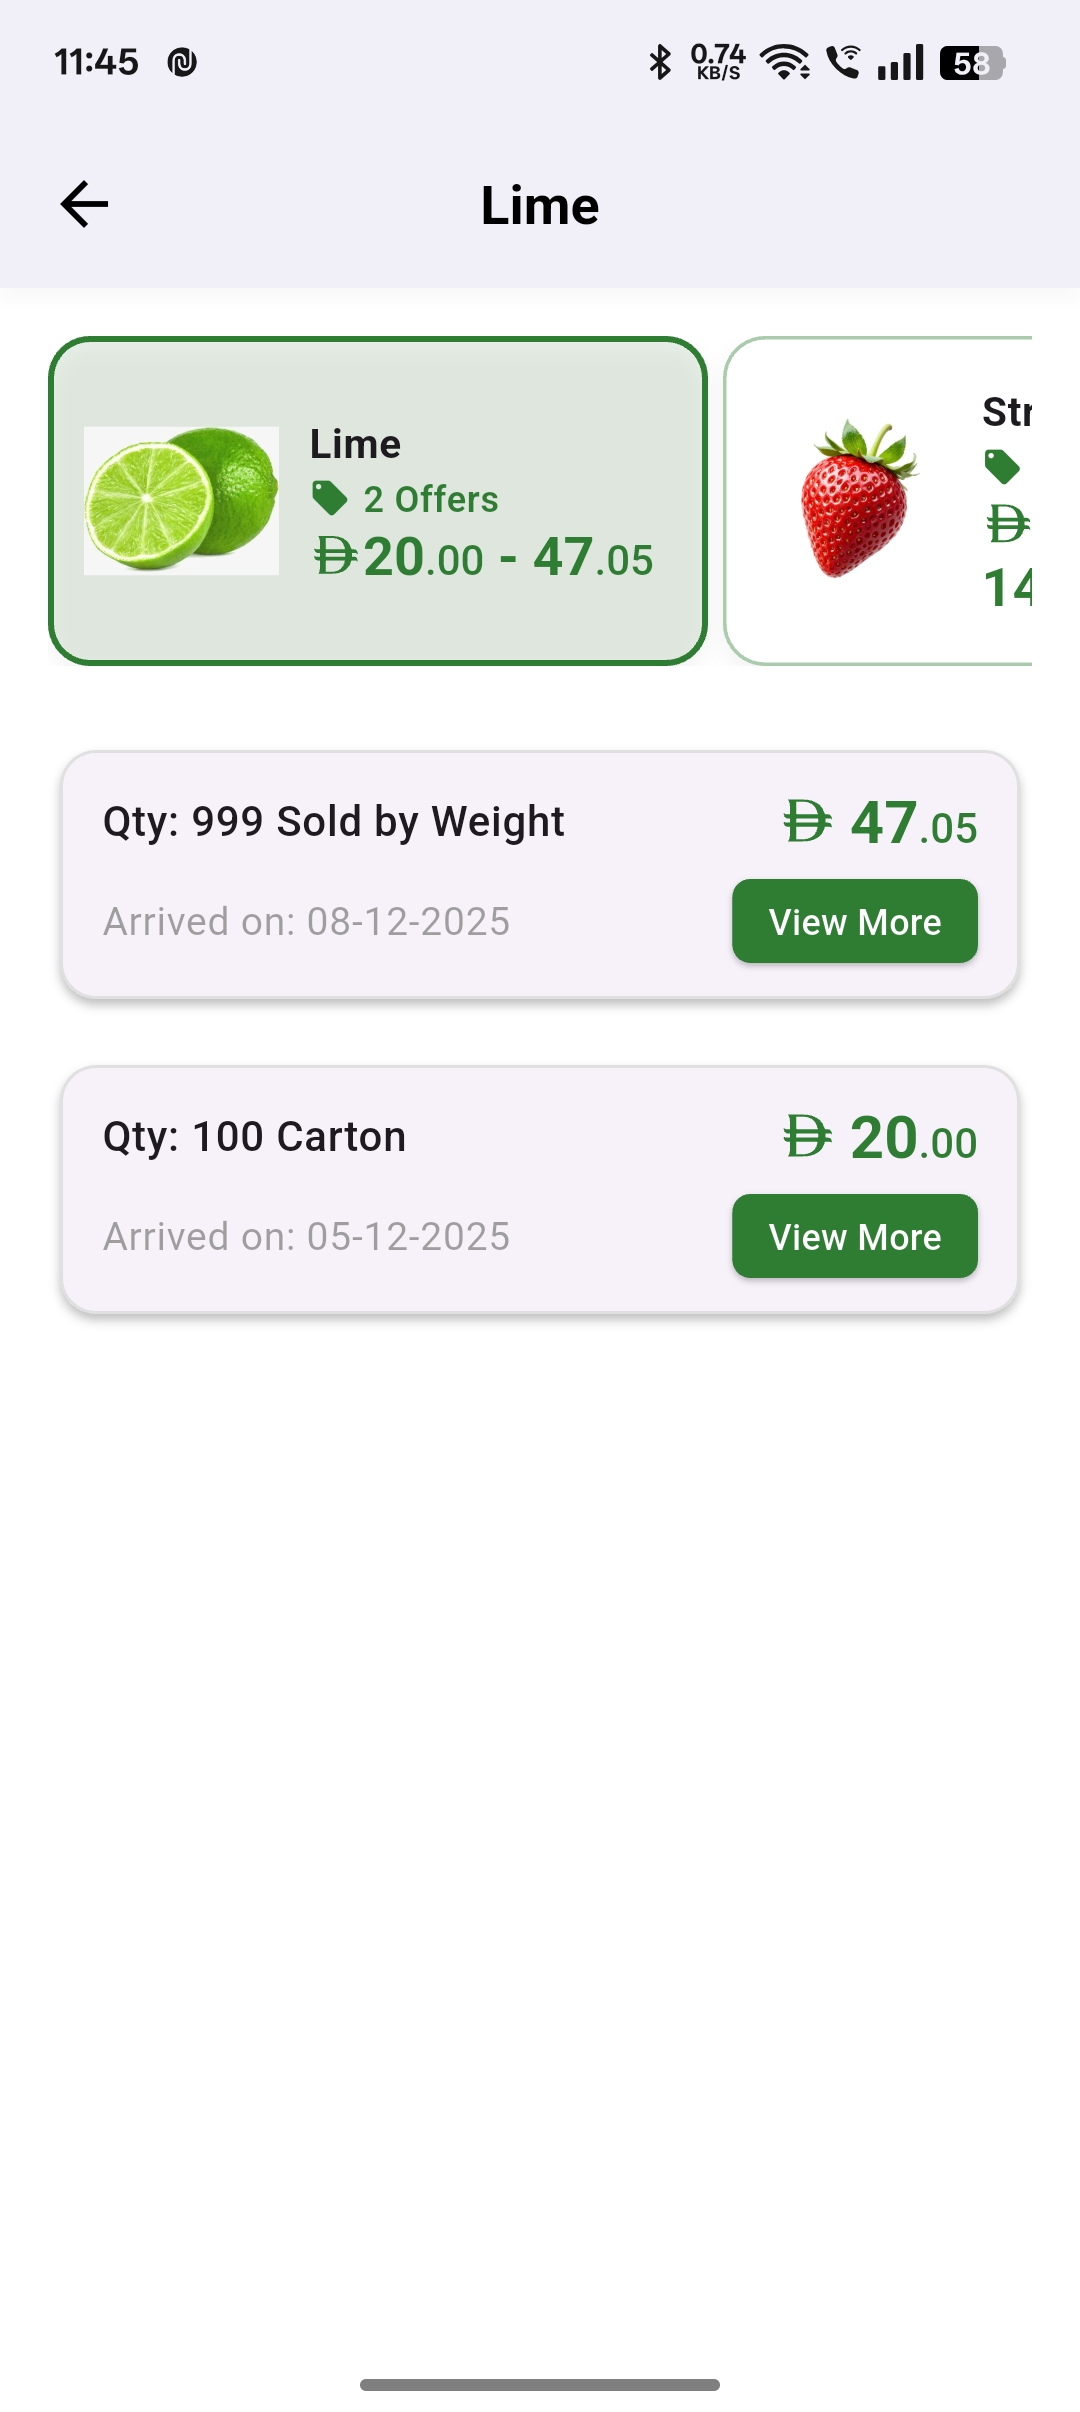This screenshot has width=1080, height=2412.
Task: Tap the currency symbol beside 47.05 offer price
Action: point(807,822)
